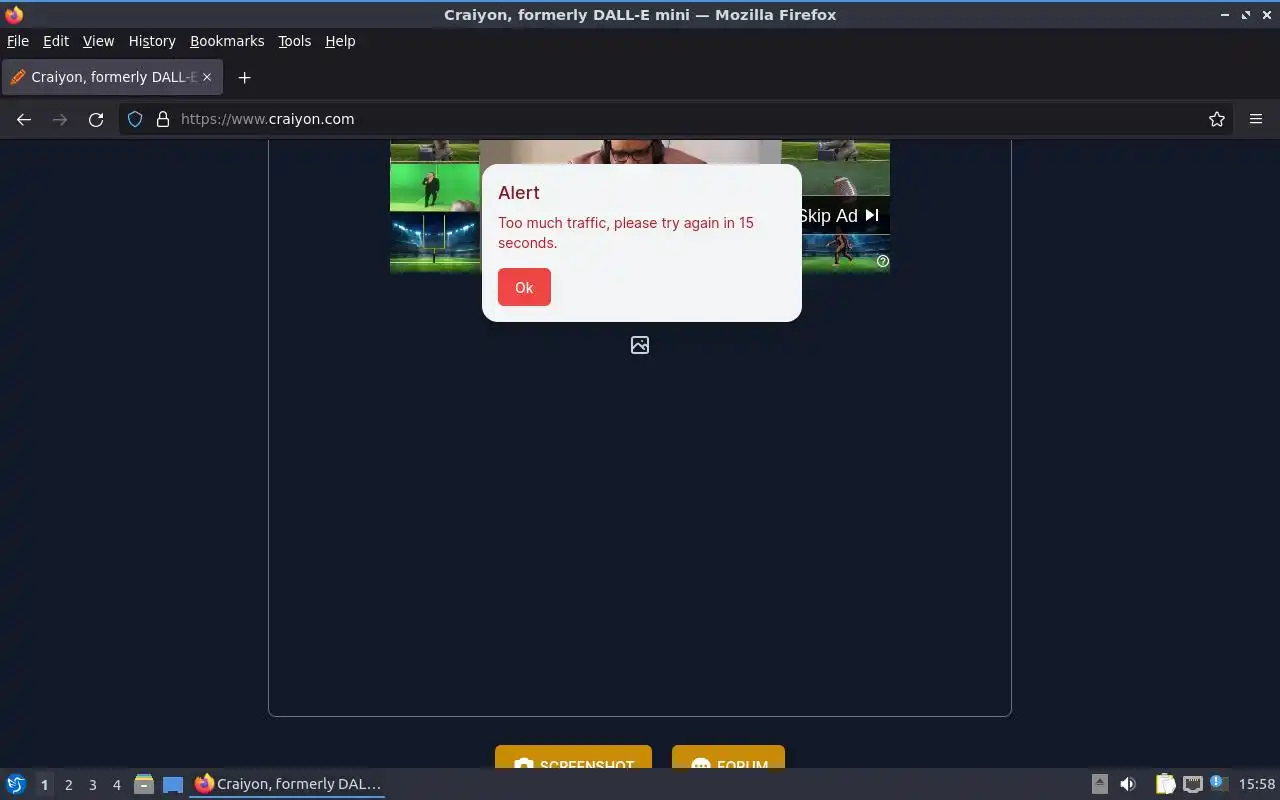Viewport: 1280px width, 800px height.
Task: Click the football ad thumbnail on left
Action: point(434,243)
